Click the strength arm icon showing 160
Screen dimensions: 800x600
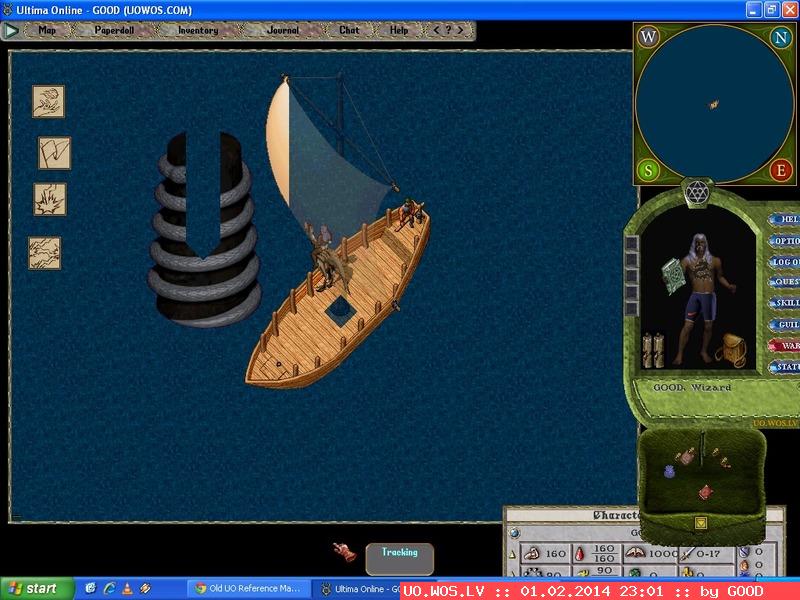click(532, 553)
